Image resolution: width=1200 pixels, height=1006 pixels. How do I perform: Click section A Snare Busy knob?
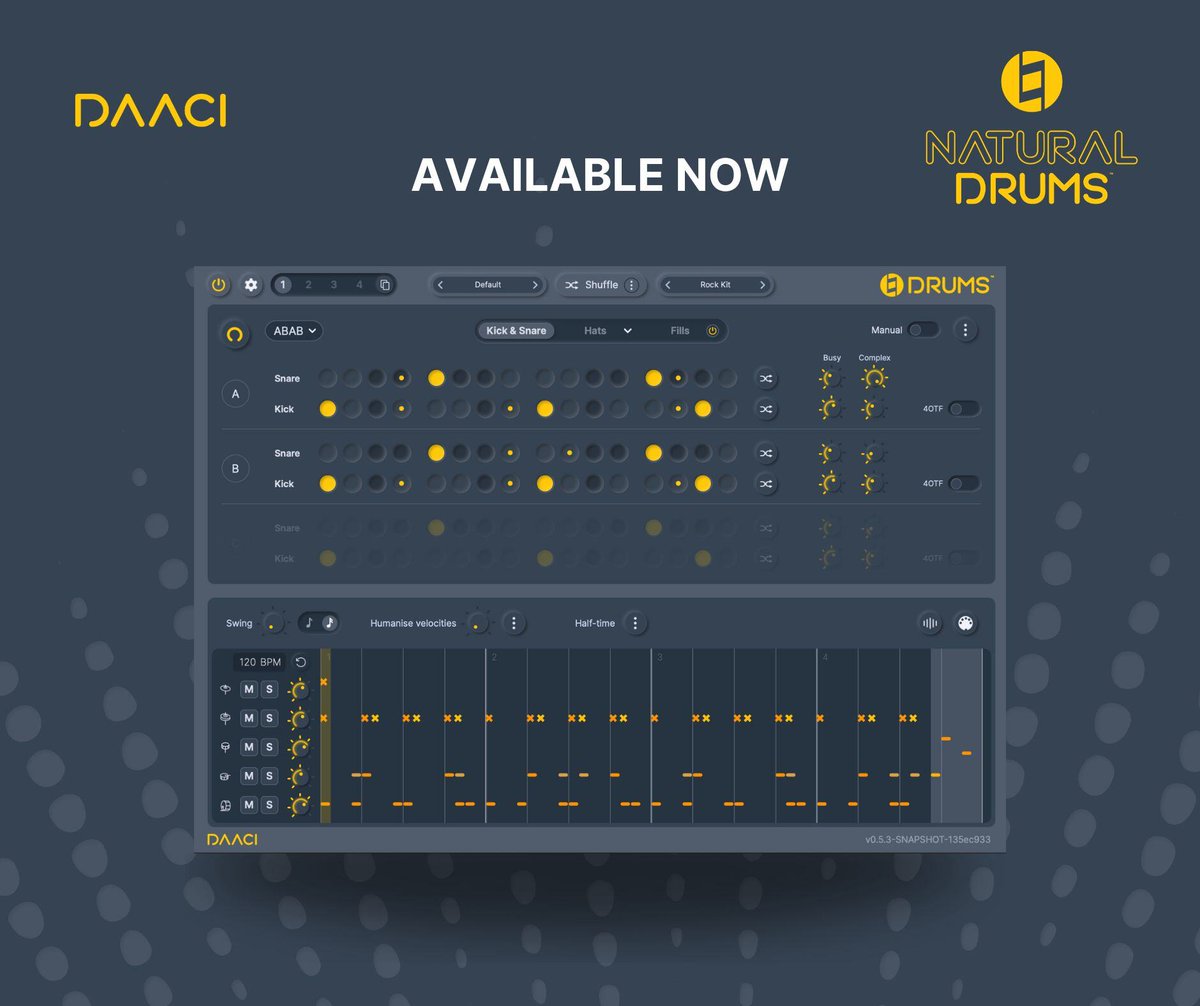coord(830,379)
